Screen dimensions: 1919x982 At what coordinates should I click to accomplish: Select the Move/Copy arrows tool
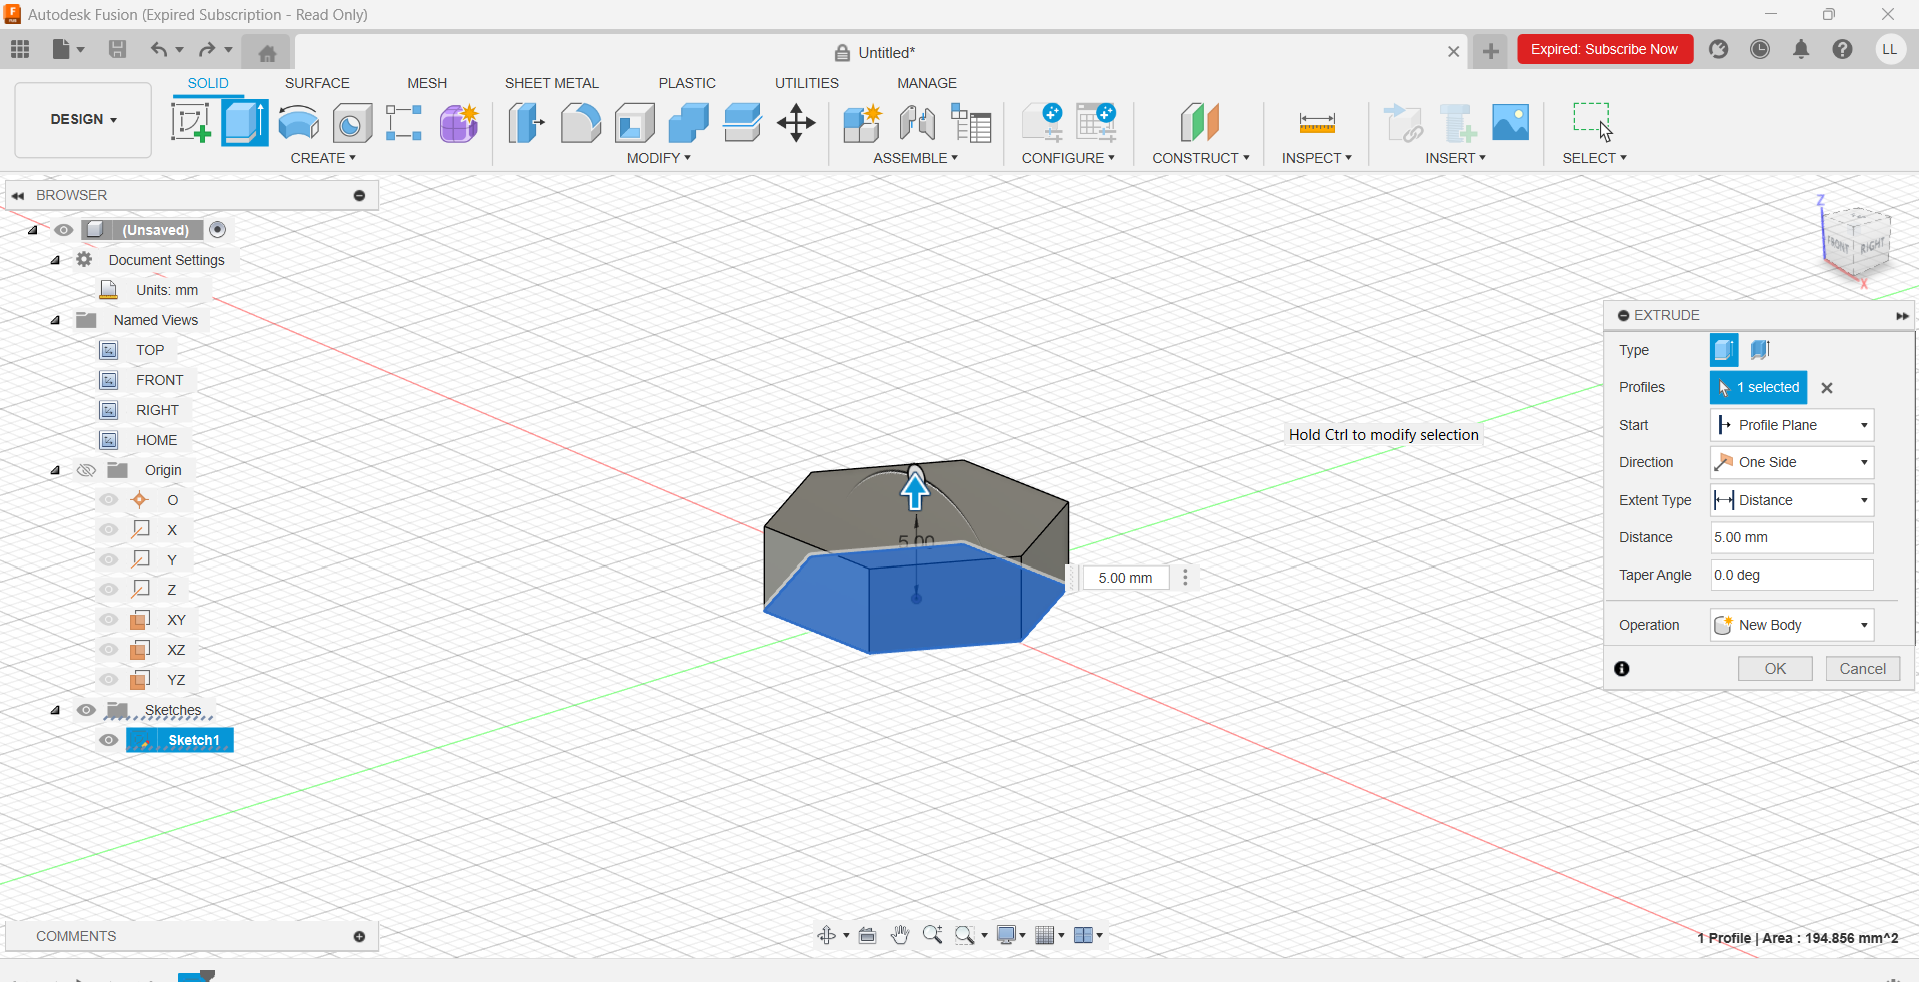point(796,123)
